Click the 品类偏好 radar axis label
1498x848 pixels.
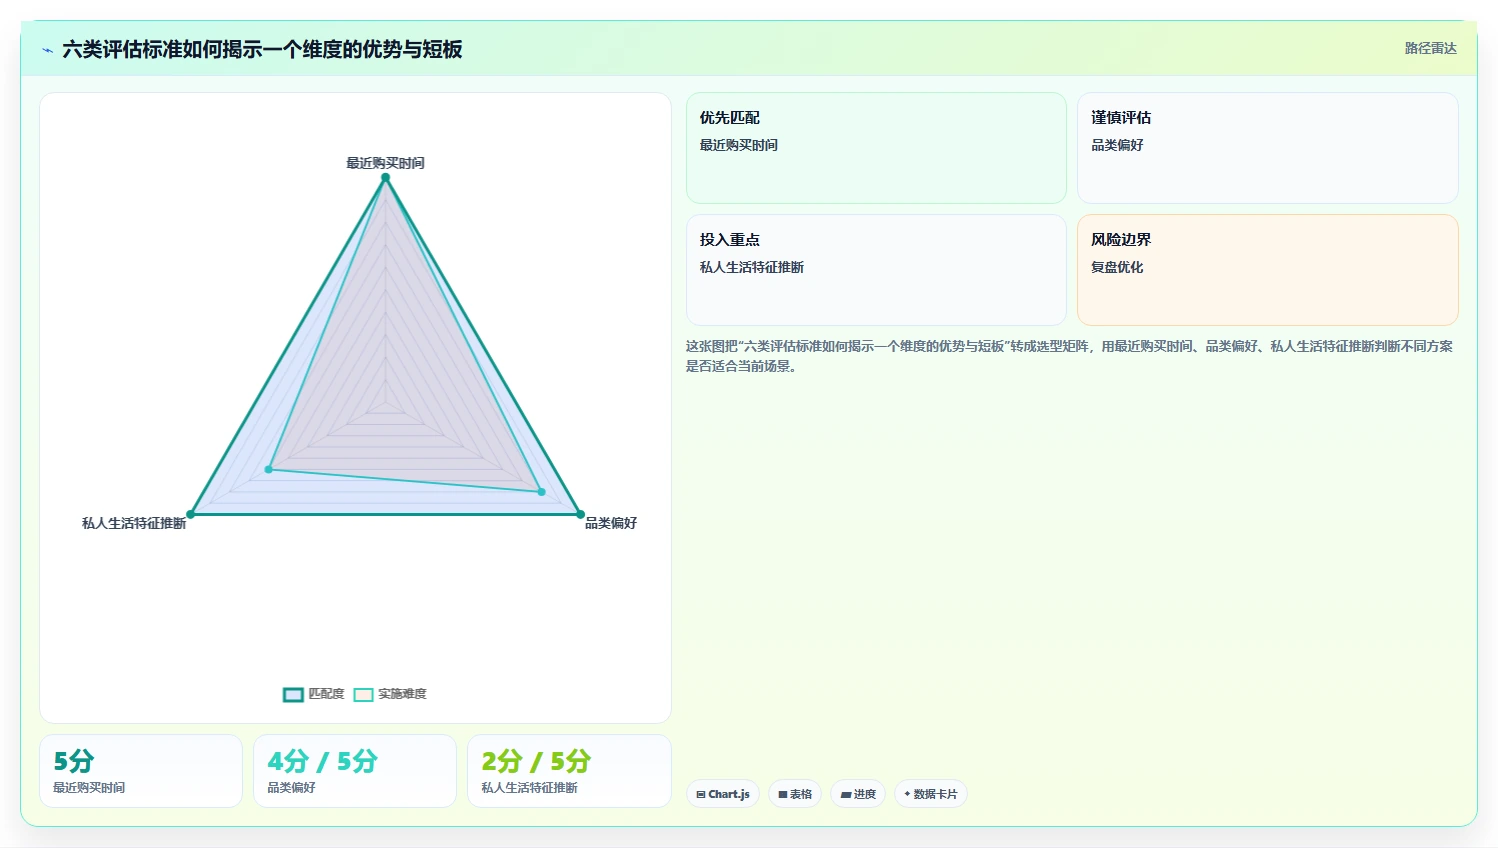coord(611,523)
